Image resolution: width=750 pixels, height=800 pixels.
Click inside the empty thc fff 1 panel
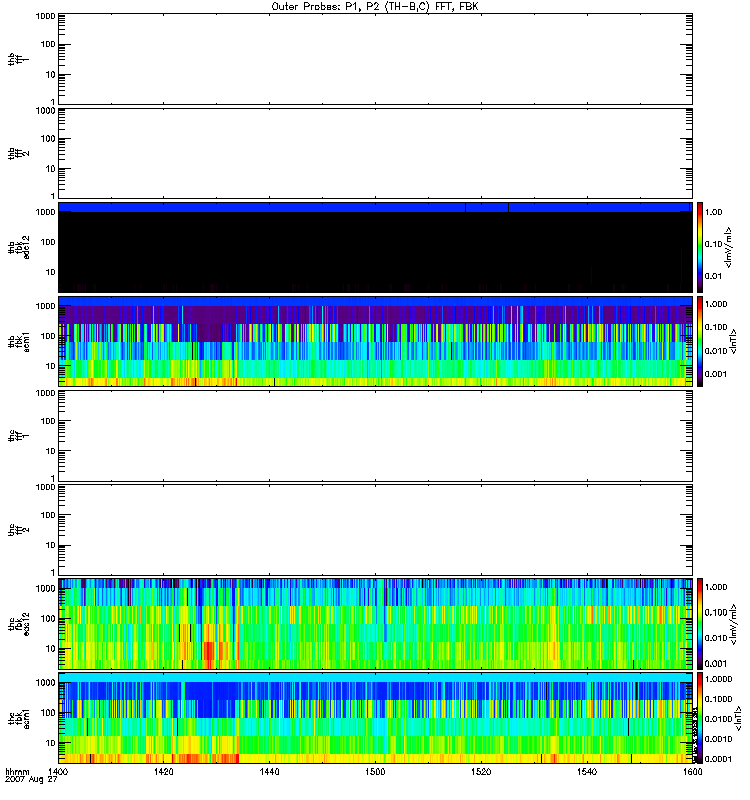click(375, 434)
